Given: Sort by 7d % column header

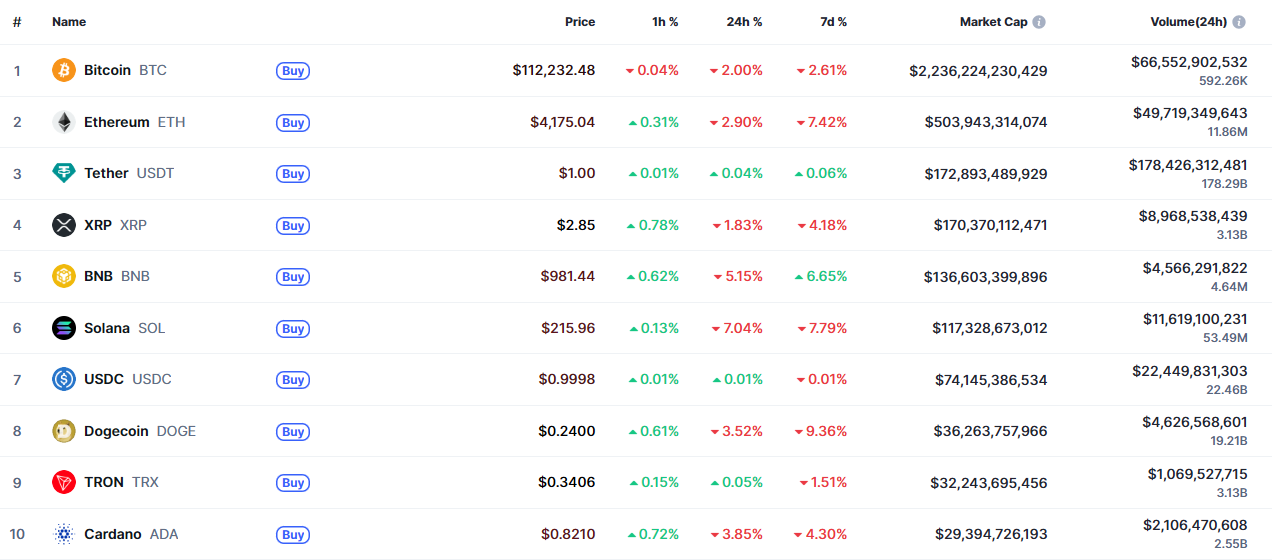Looking at the screenshot, I should pyautogui.click(x=830, y=22).
